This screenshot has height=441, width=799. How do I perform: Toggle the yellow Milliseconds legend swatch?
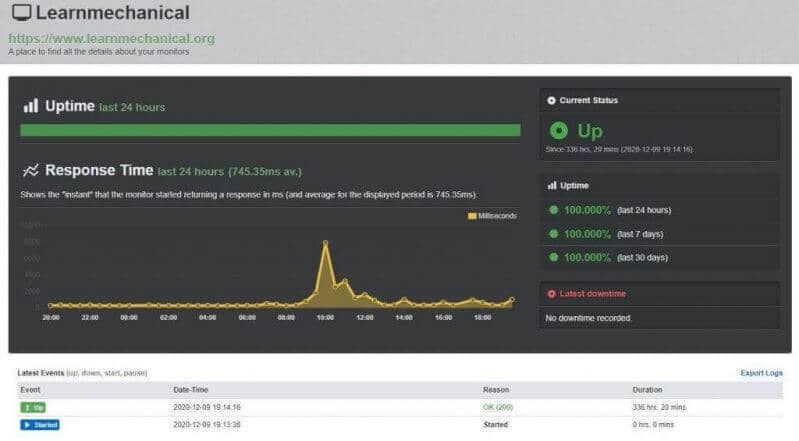[x=472, y=216]
